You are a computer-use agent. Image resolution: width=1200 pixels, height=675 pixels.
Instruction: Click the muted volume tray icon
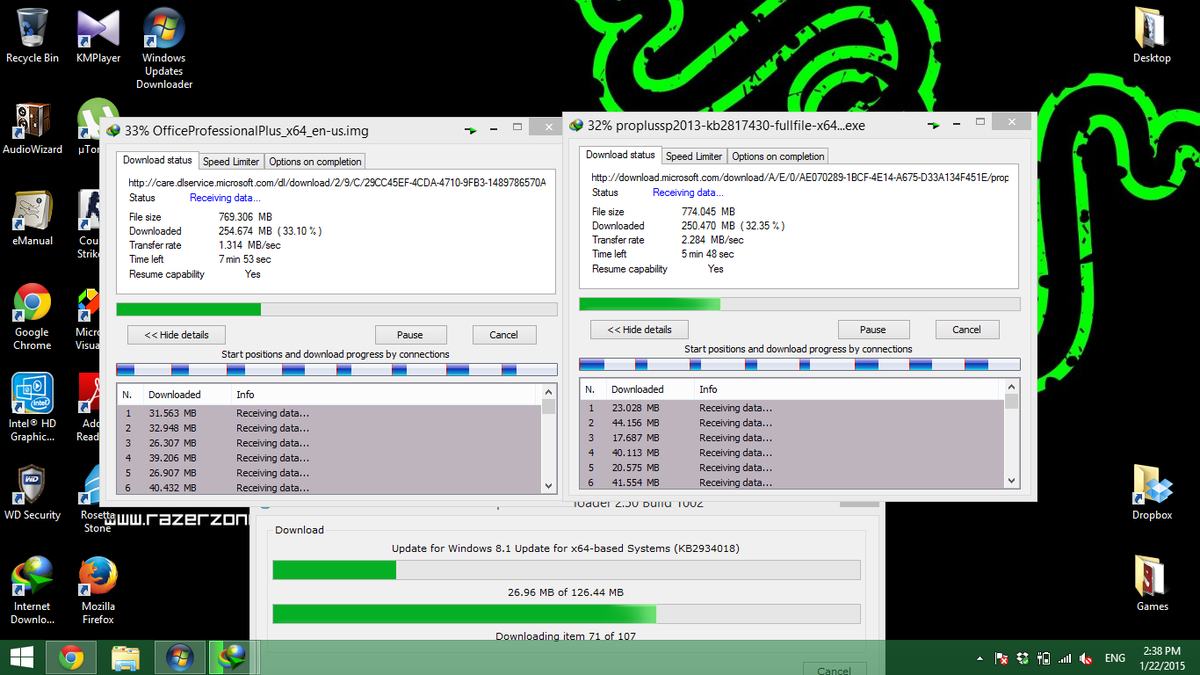(1085, 658)
